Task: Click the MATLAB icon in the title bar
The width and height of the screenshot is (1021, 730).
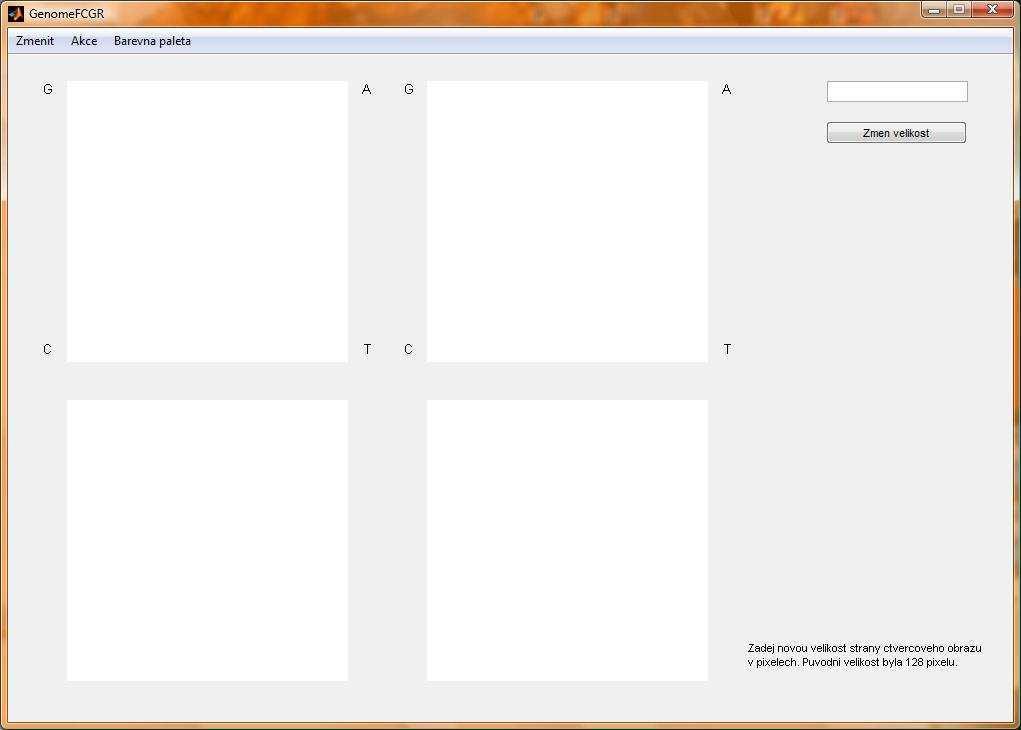Action: click(16, 14)
